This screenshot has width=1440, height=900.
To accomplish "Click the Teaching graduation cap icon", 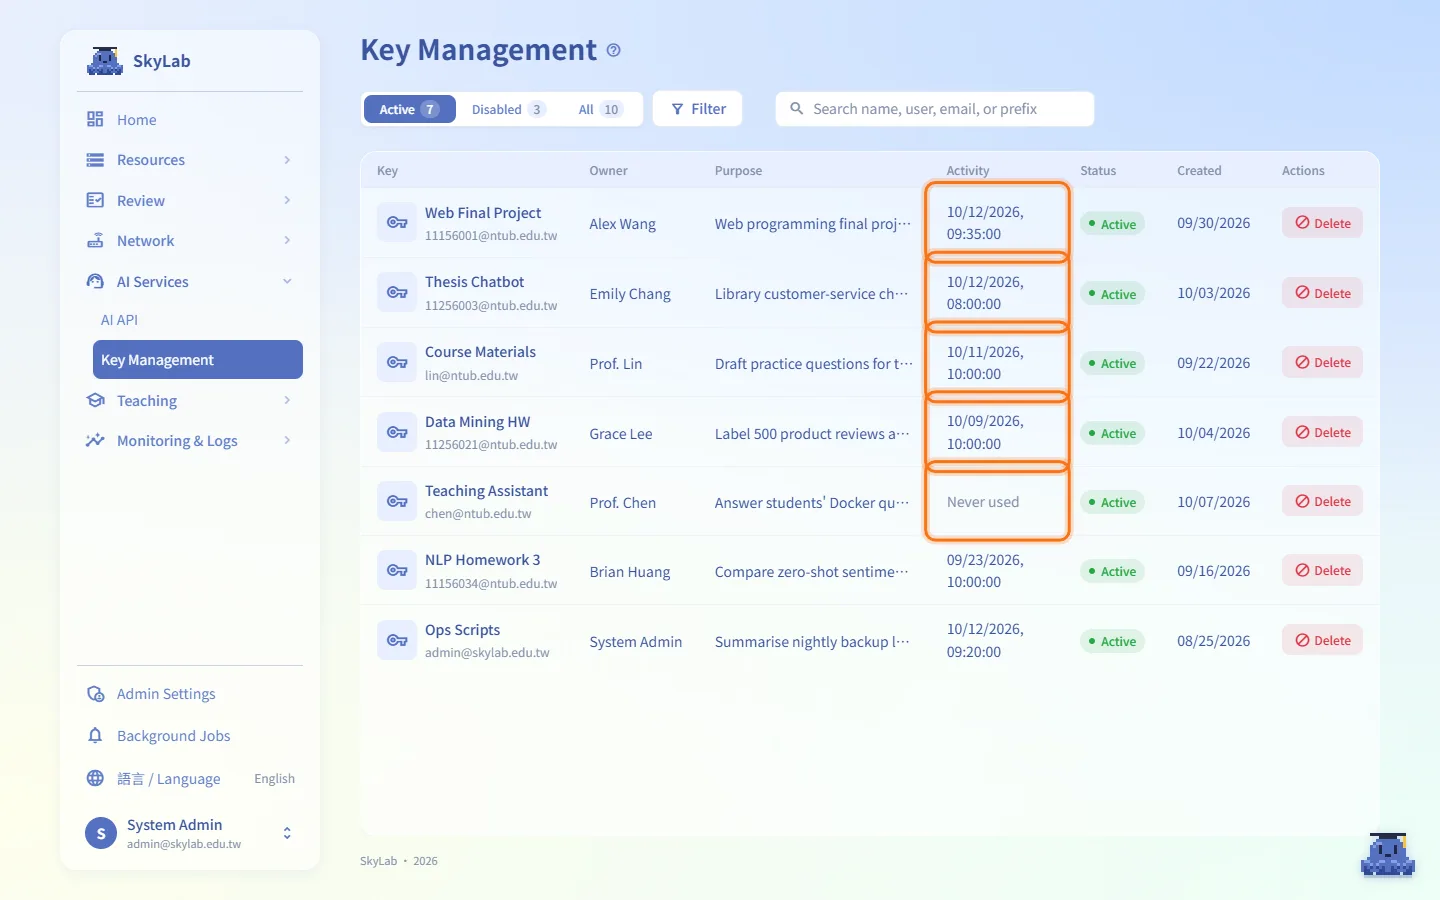I will [x=95, y=401].
